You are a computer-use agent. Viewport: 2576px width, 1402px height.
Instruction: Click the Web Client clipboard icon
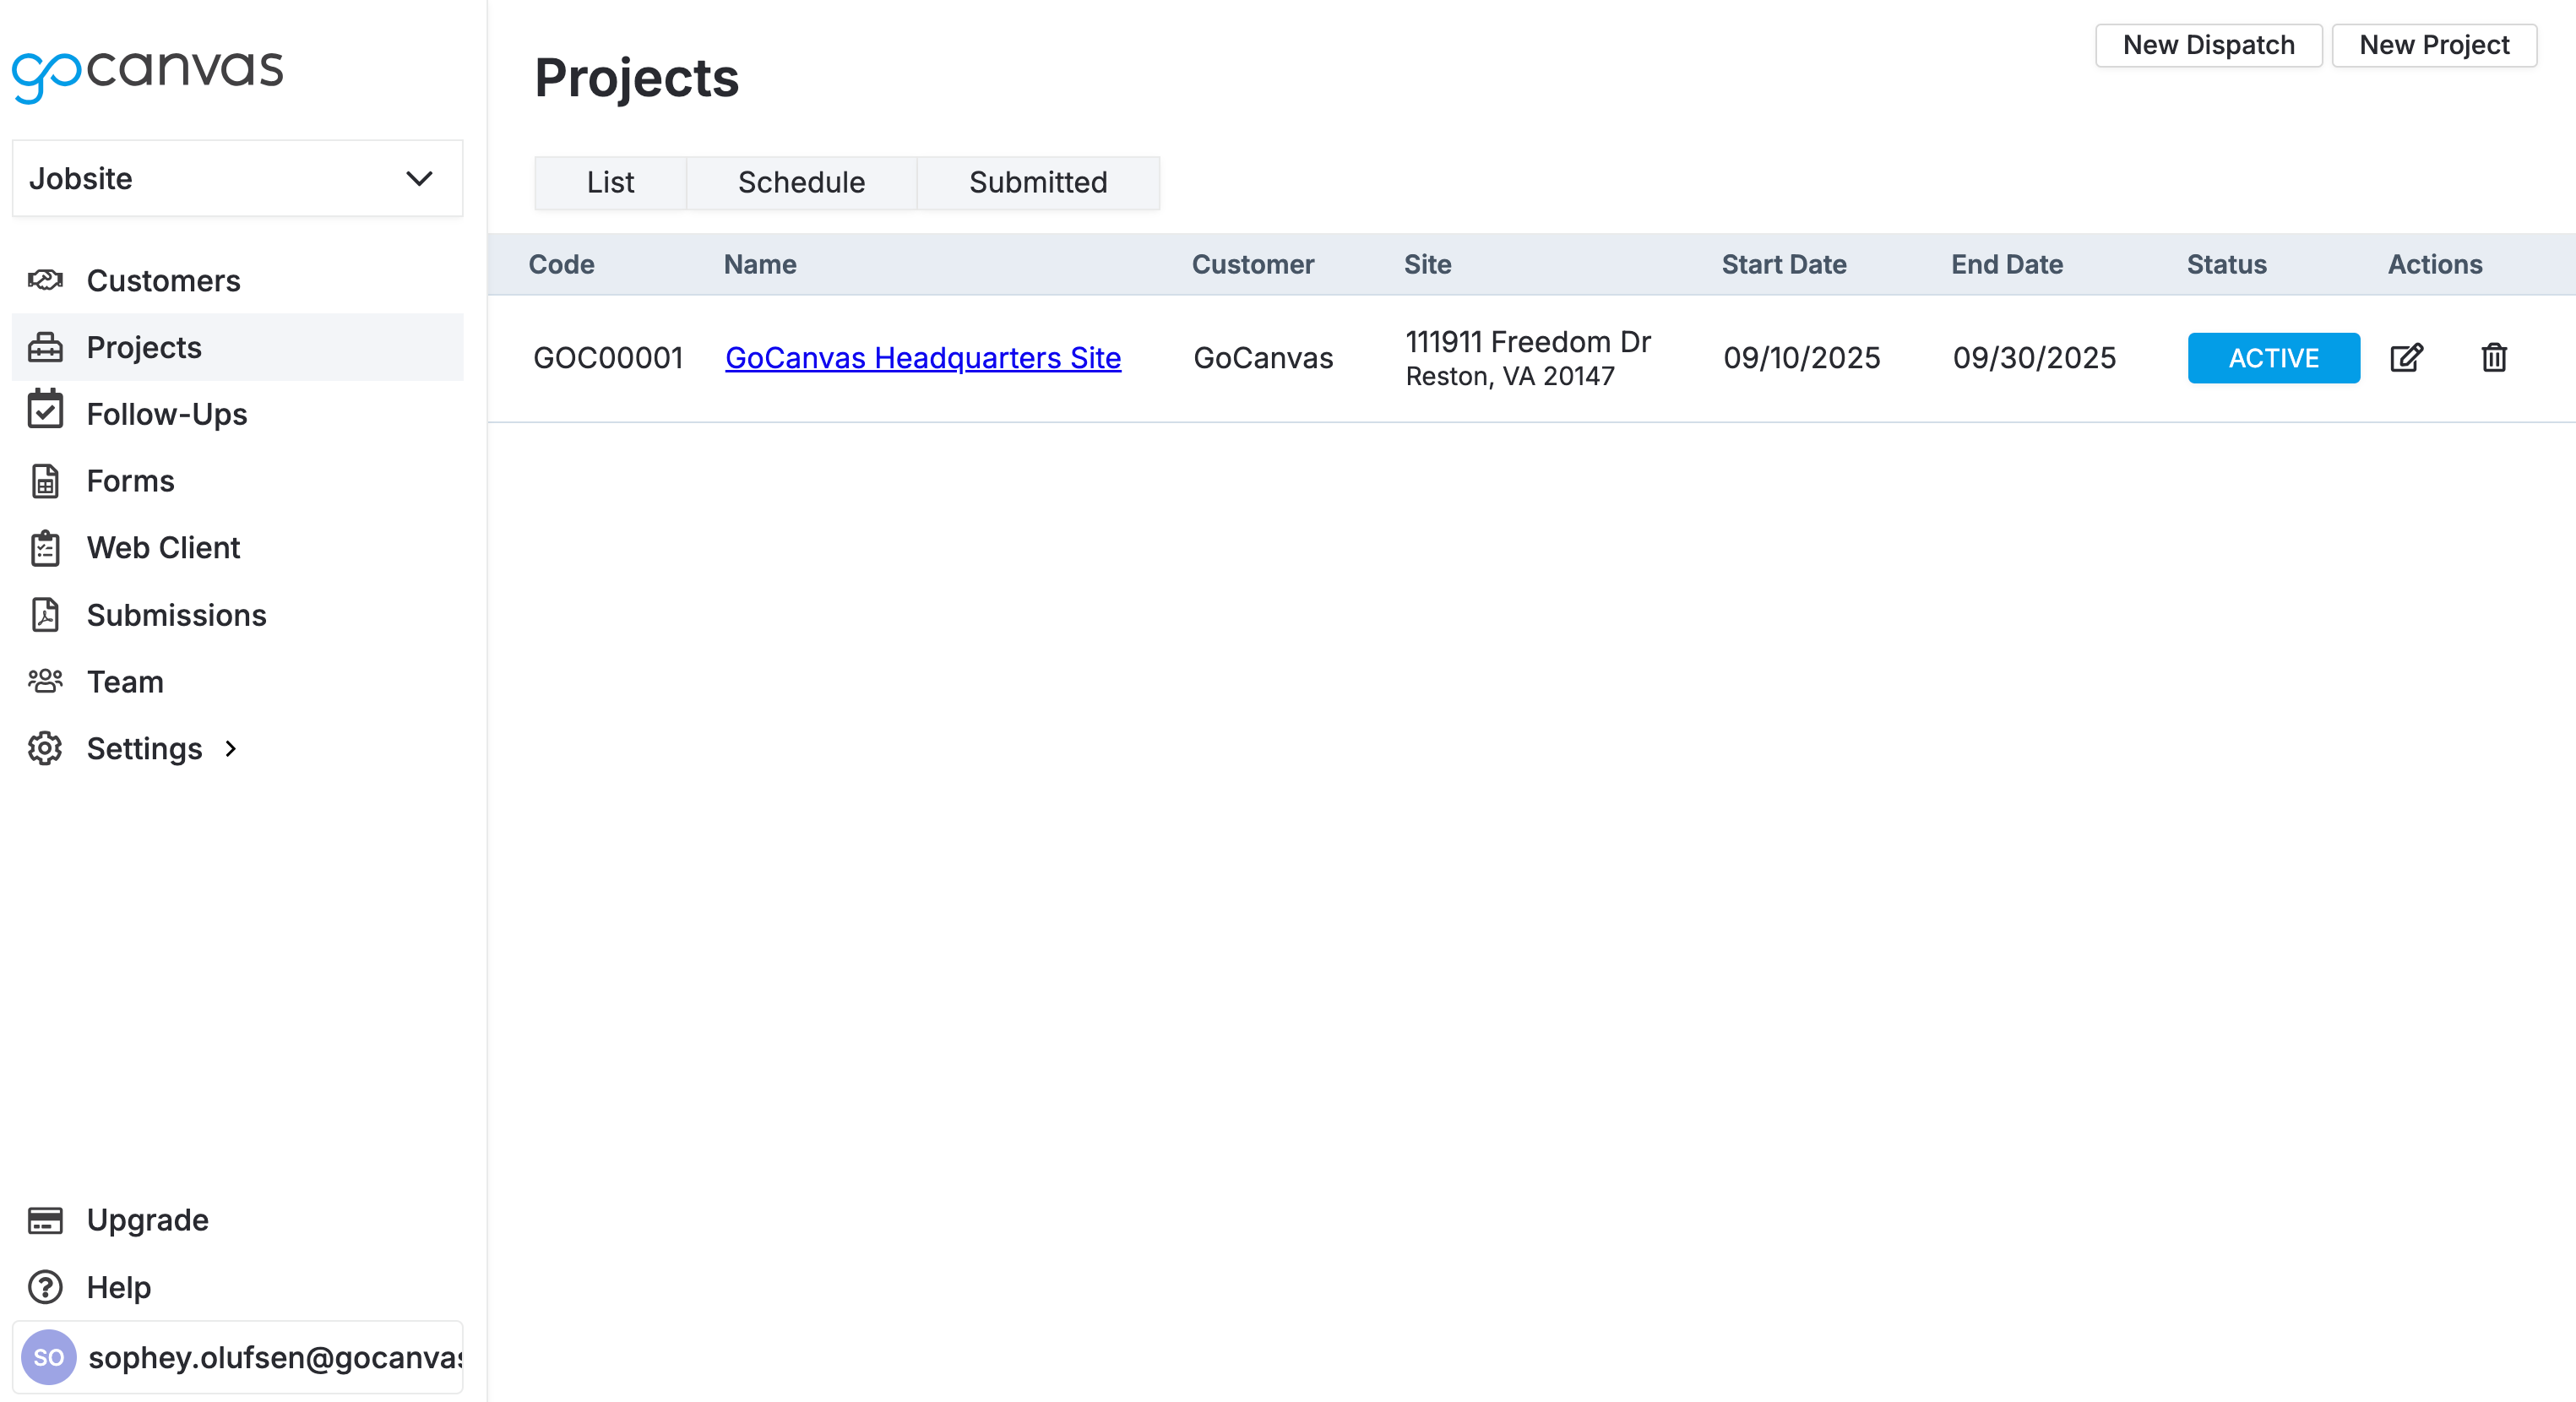[x=45, y=548]
